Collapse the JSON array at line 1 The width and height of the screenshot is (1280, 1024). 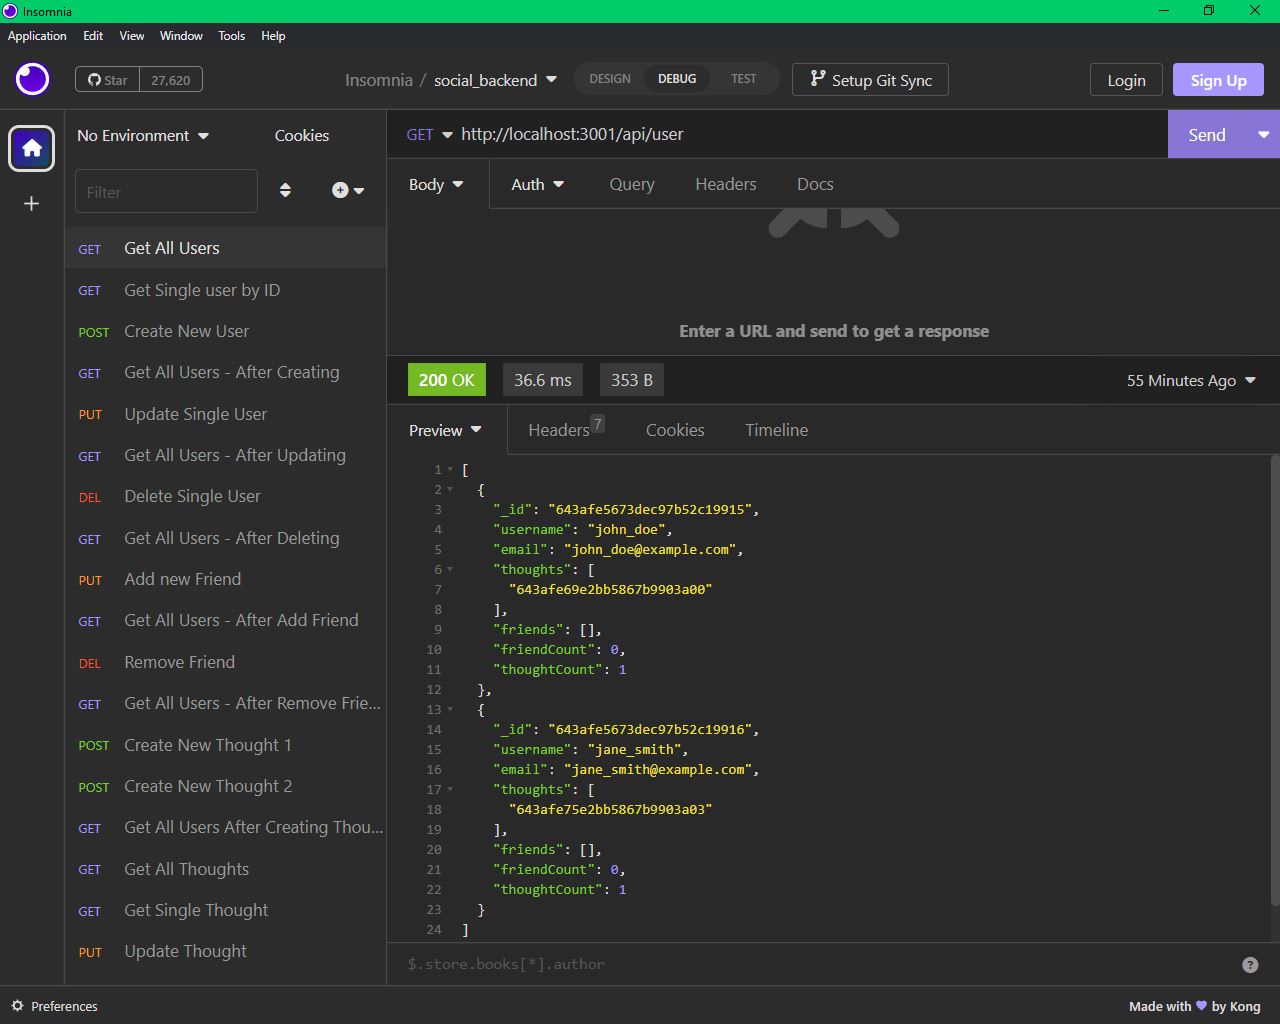[x=450, y=469]
